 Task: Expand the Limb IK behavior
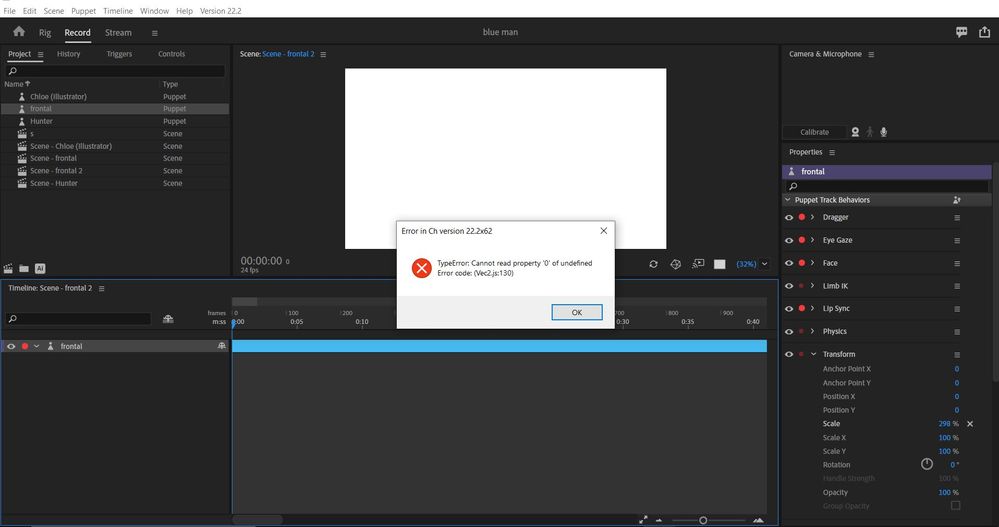pos(812,286)
